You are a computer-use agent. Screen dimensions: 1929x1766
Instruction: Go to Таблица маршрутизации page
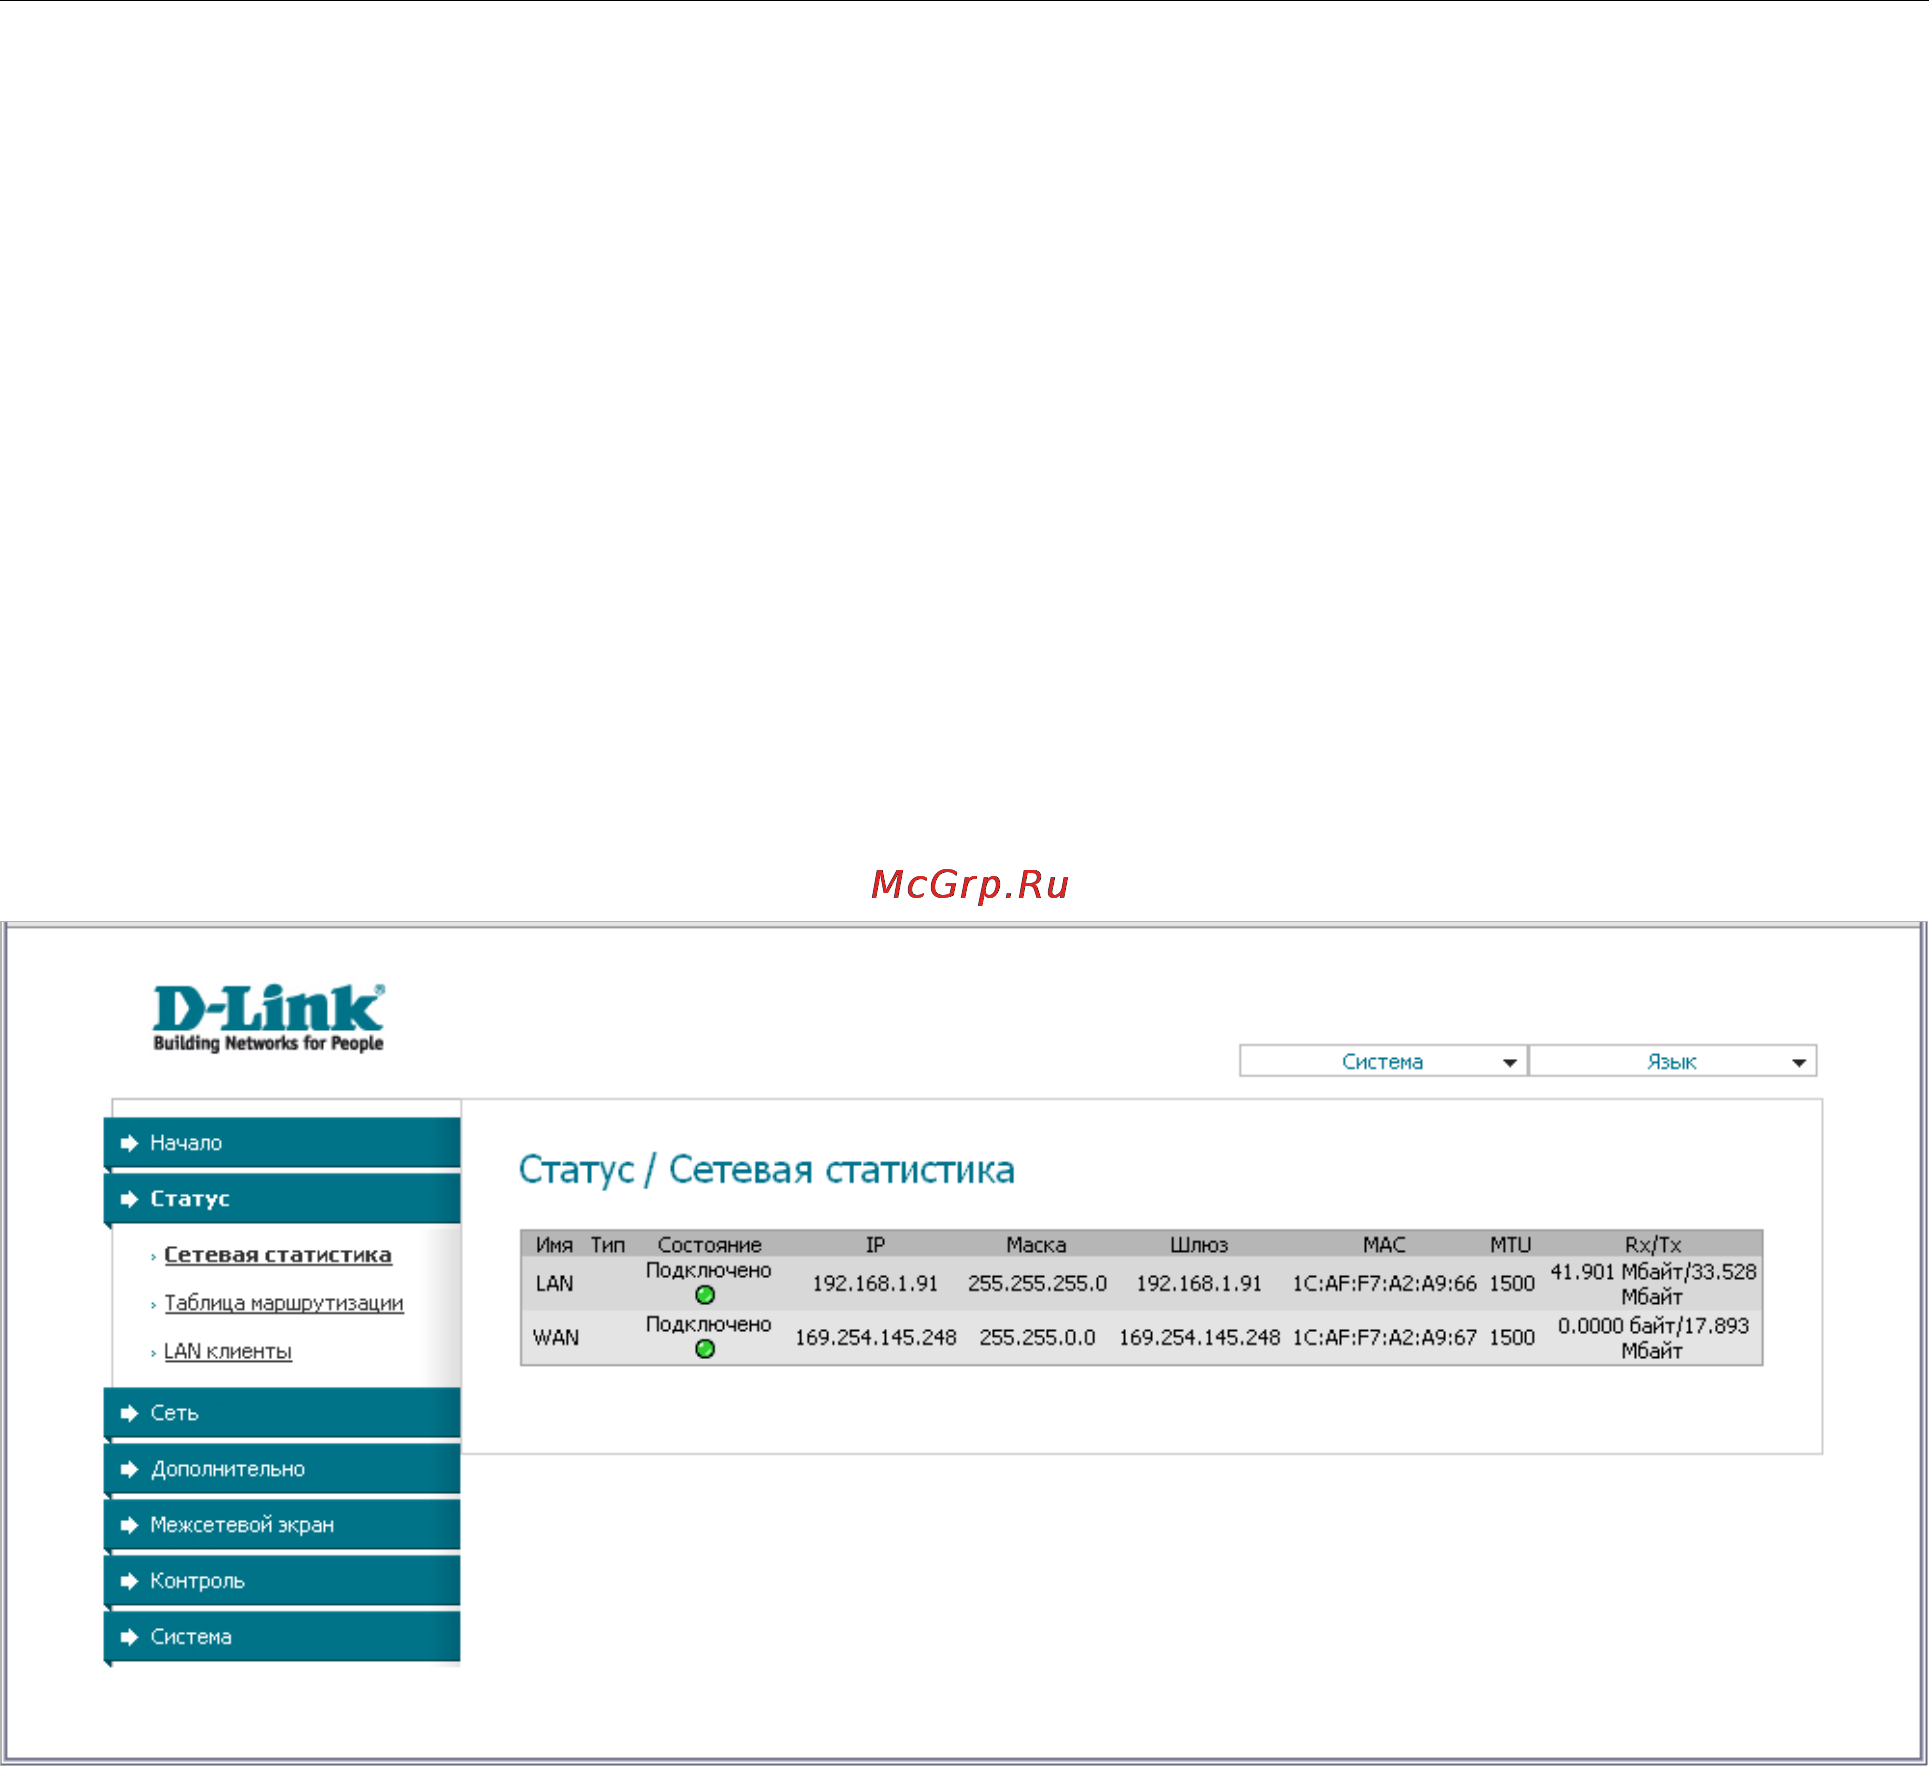284,1303
